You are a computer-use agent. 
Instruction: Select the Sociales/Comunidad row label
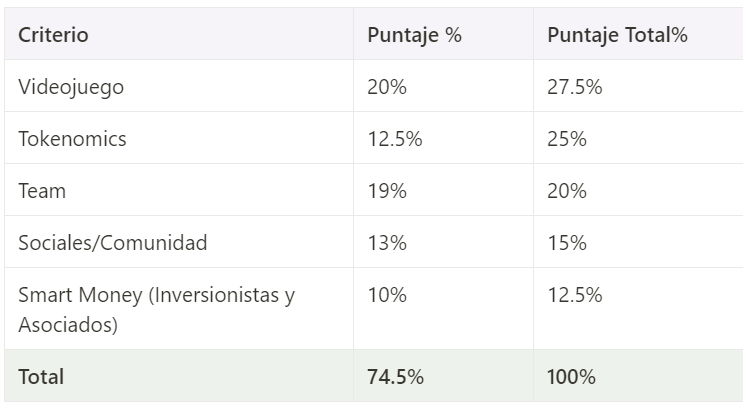(113, 243)
